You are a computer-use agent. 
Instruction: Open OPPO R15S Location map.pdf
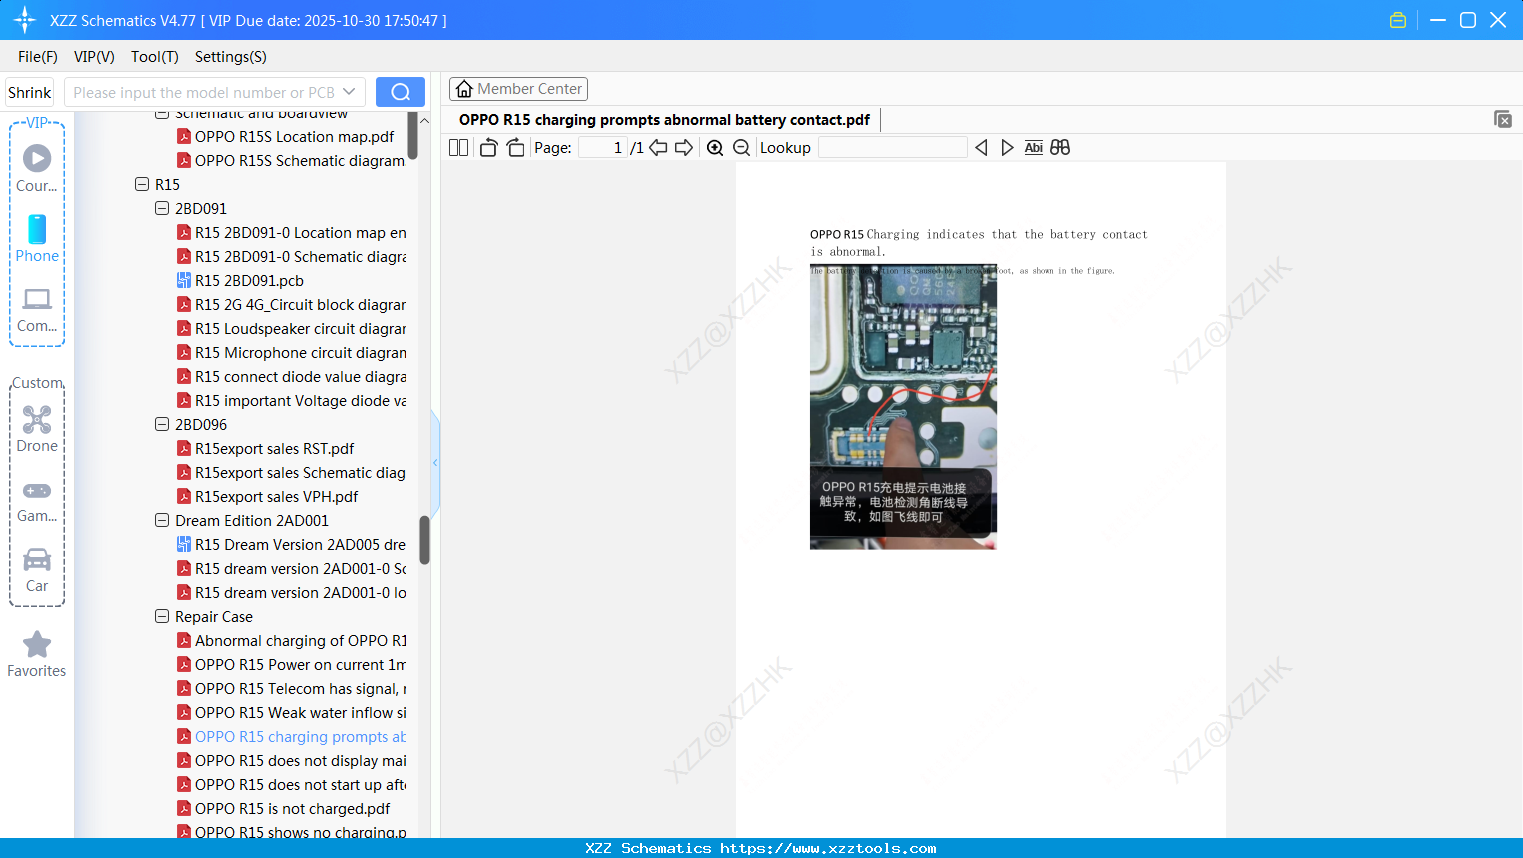point(294,137)
